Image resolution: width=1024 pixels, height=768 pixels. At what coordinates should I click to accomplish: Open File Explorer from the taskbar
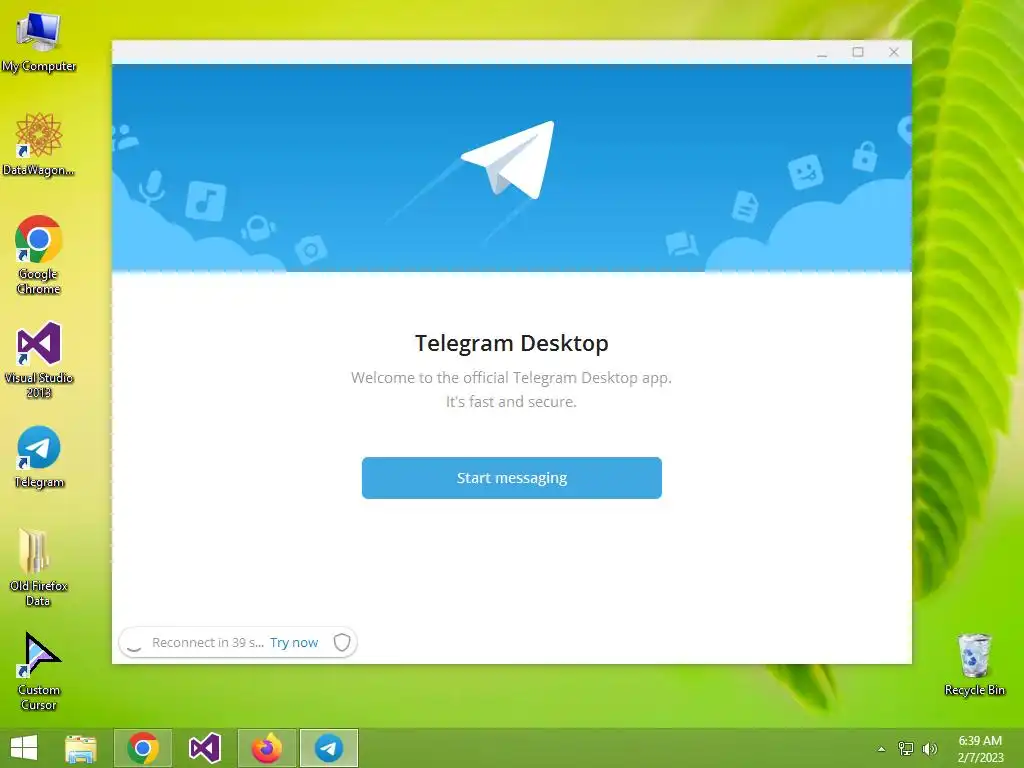81,748
